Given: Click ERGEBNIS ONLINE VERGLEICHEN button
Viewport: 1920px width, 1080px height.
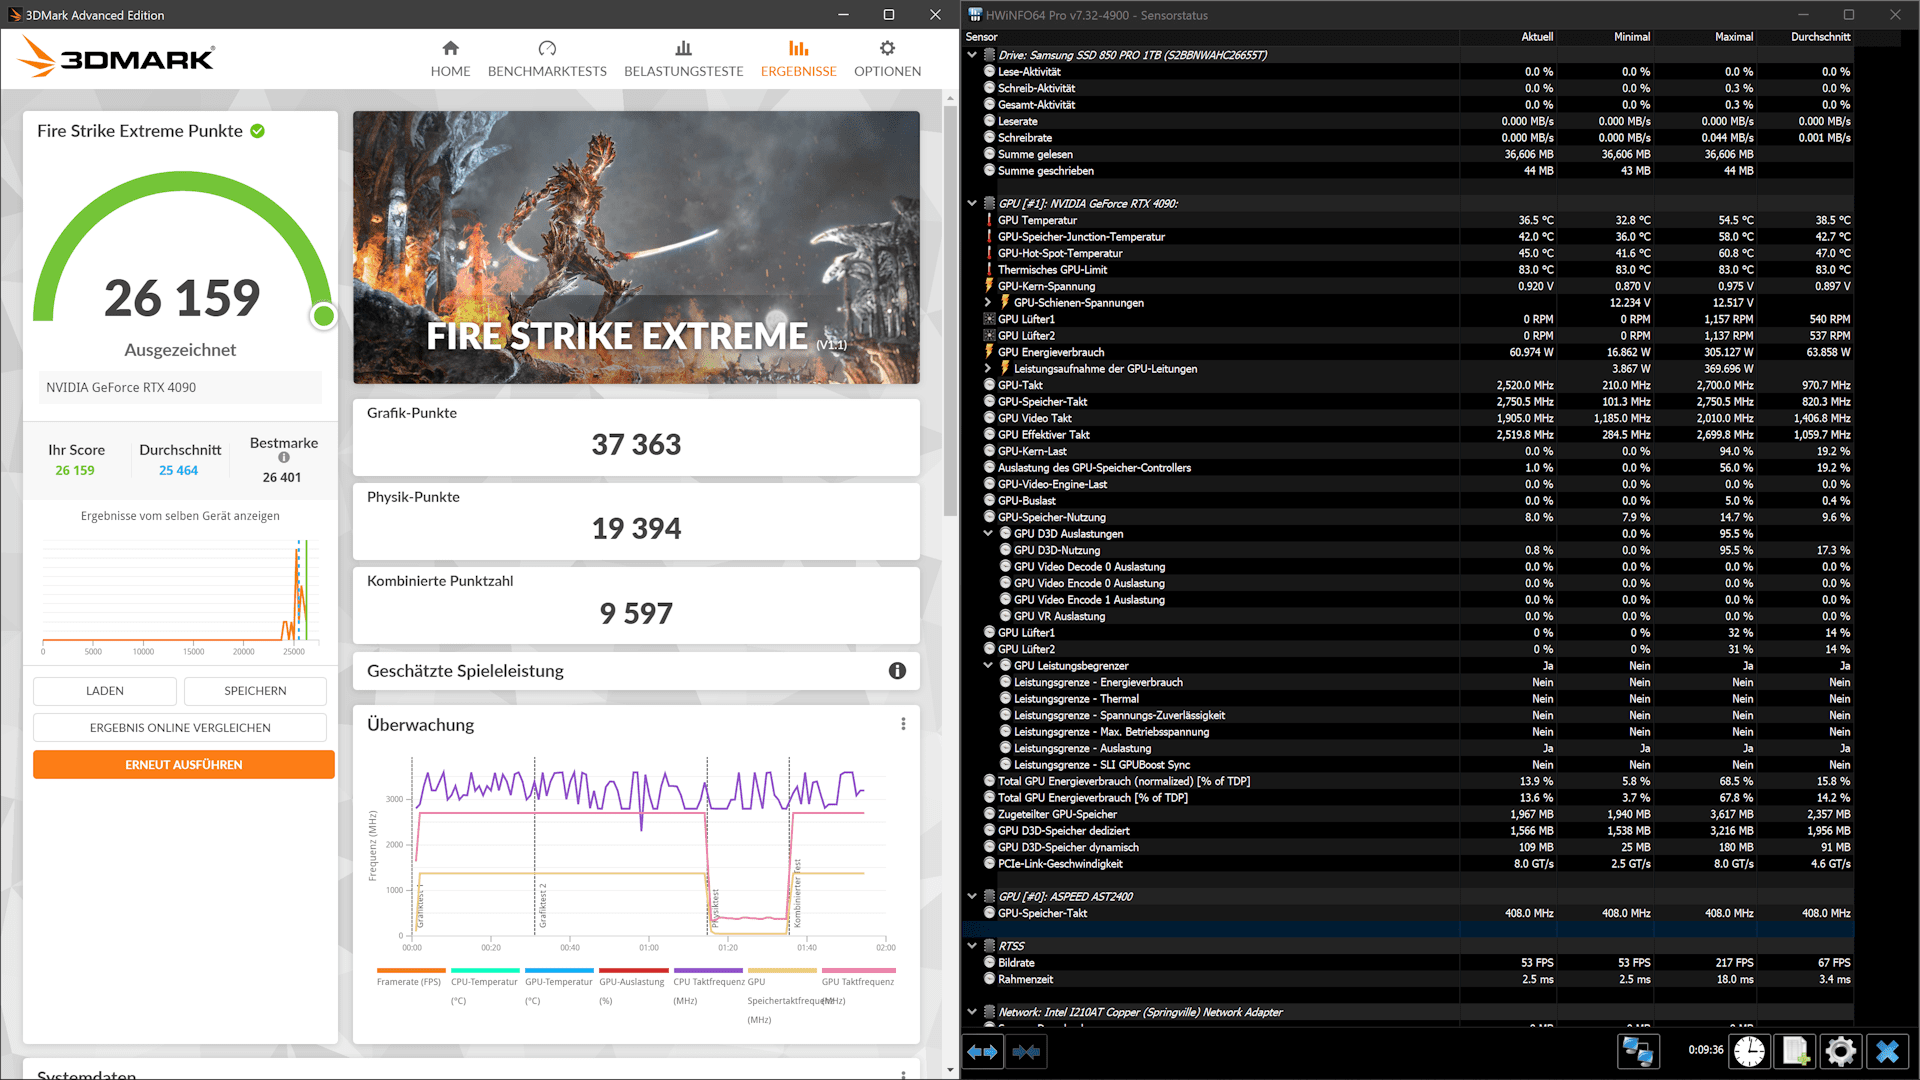Looking at the screenshot, I should pos(180,727).
